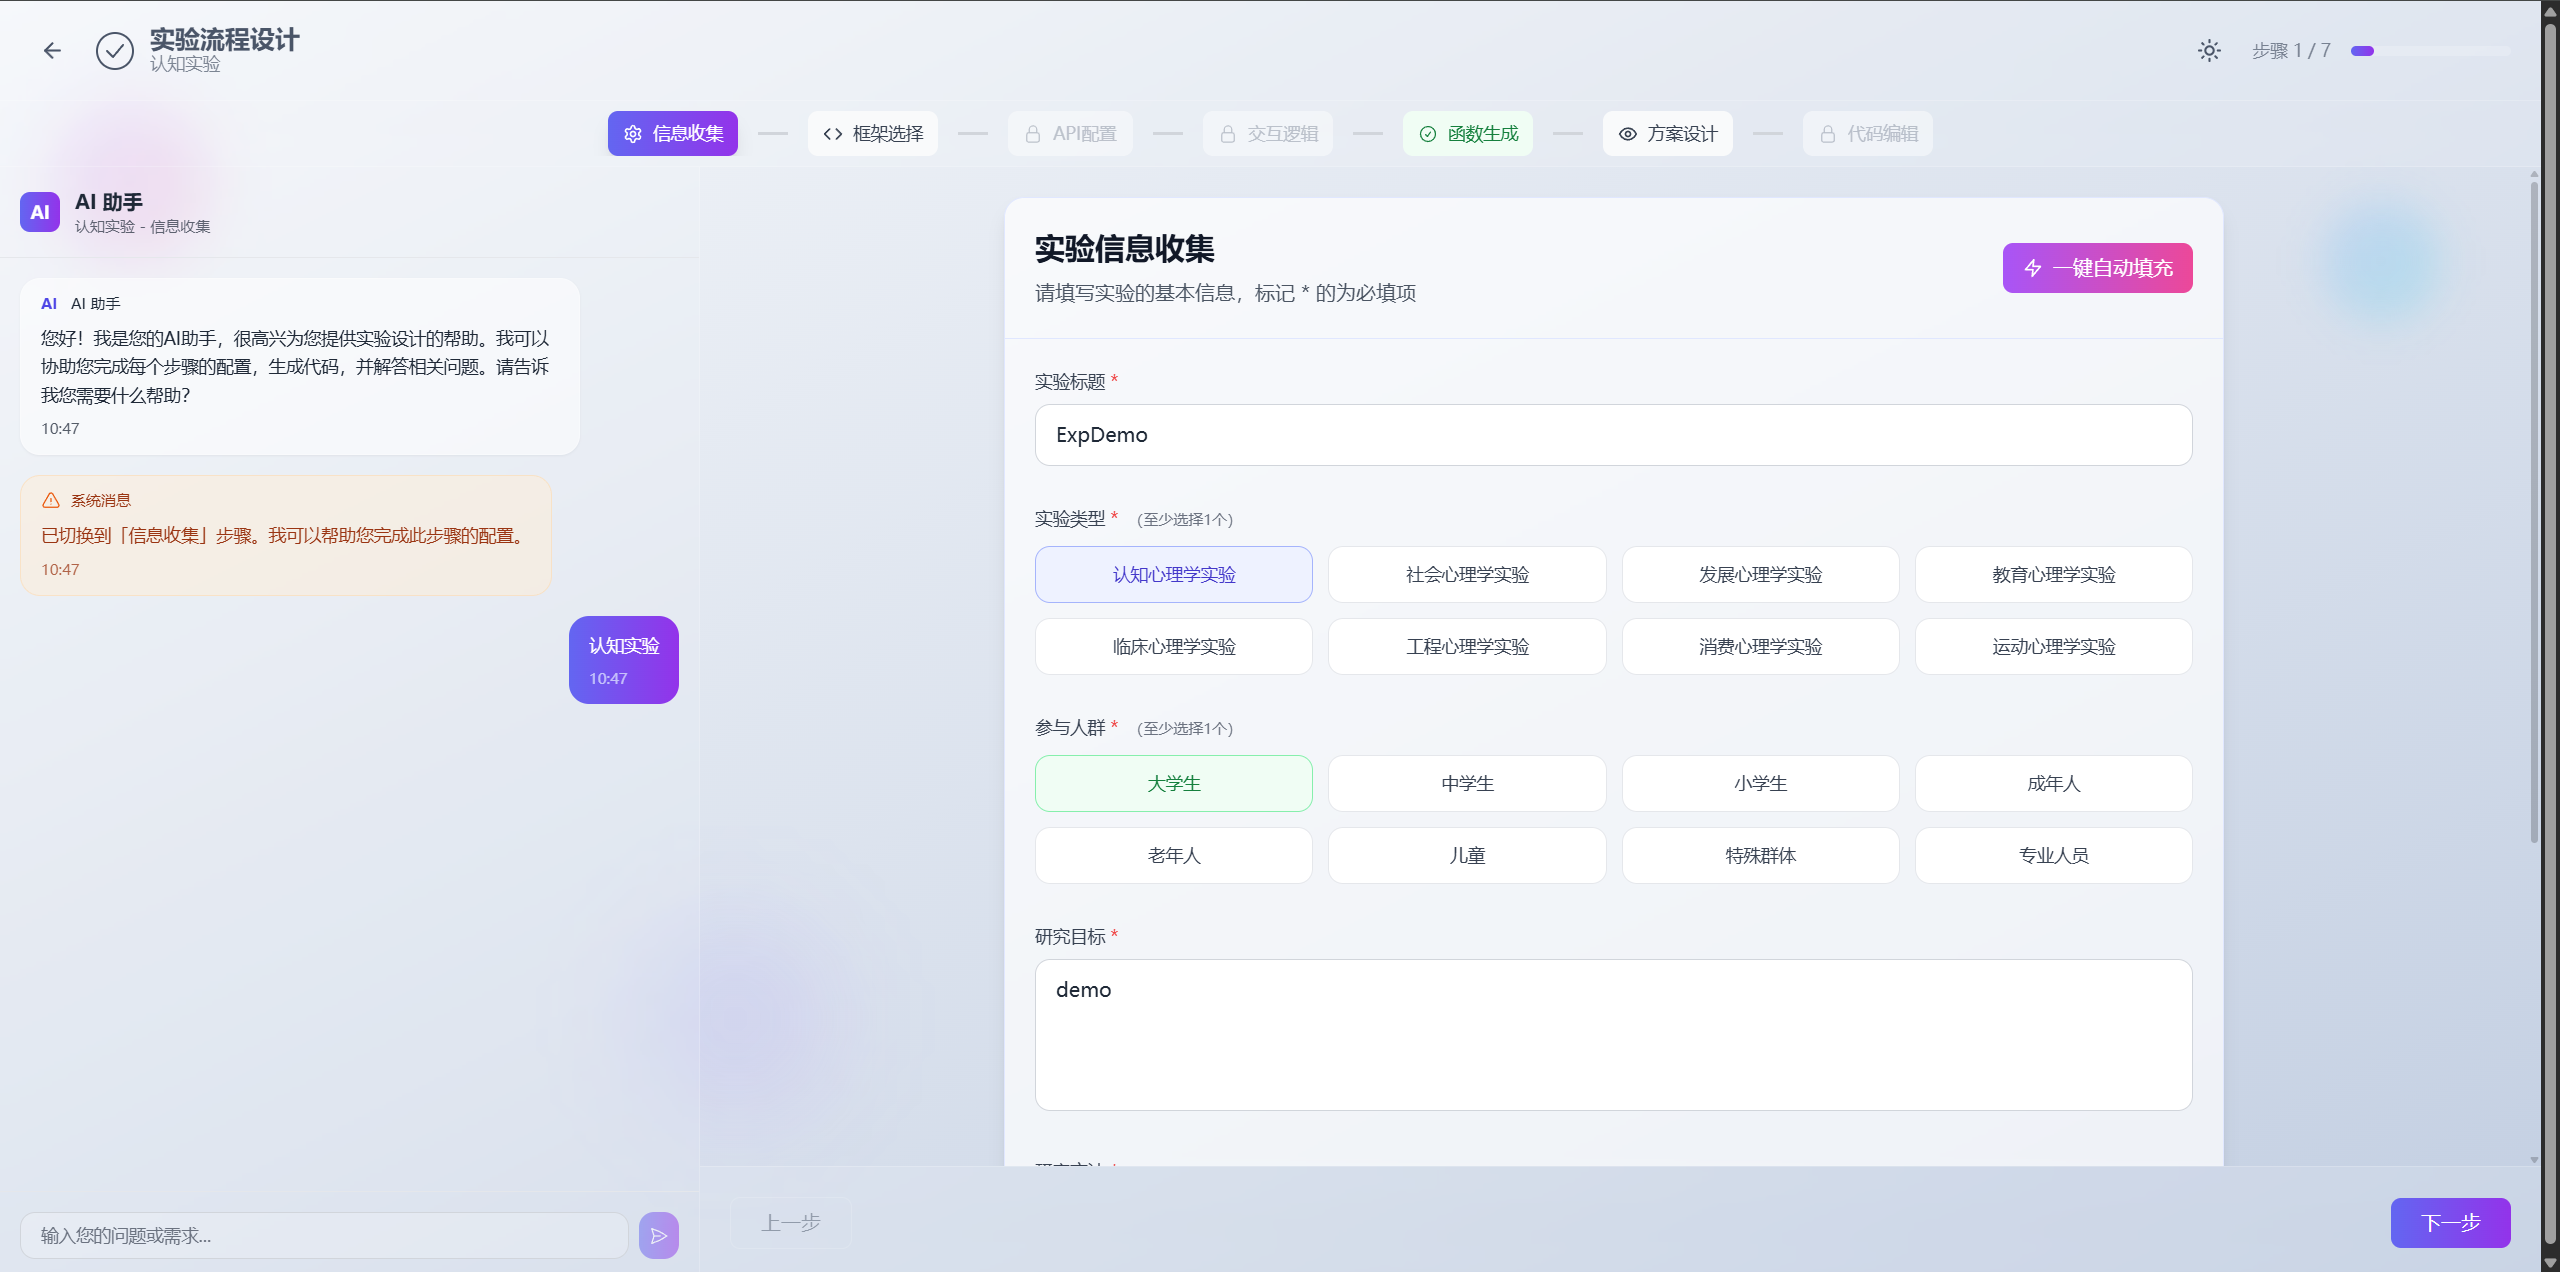Click the page scrollbar down arrow
The image size is (2560, 1272).
click(2550, 1263)
